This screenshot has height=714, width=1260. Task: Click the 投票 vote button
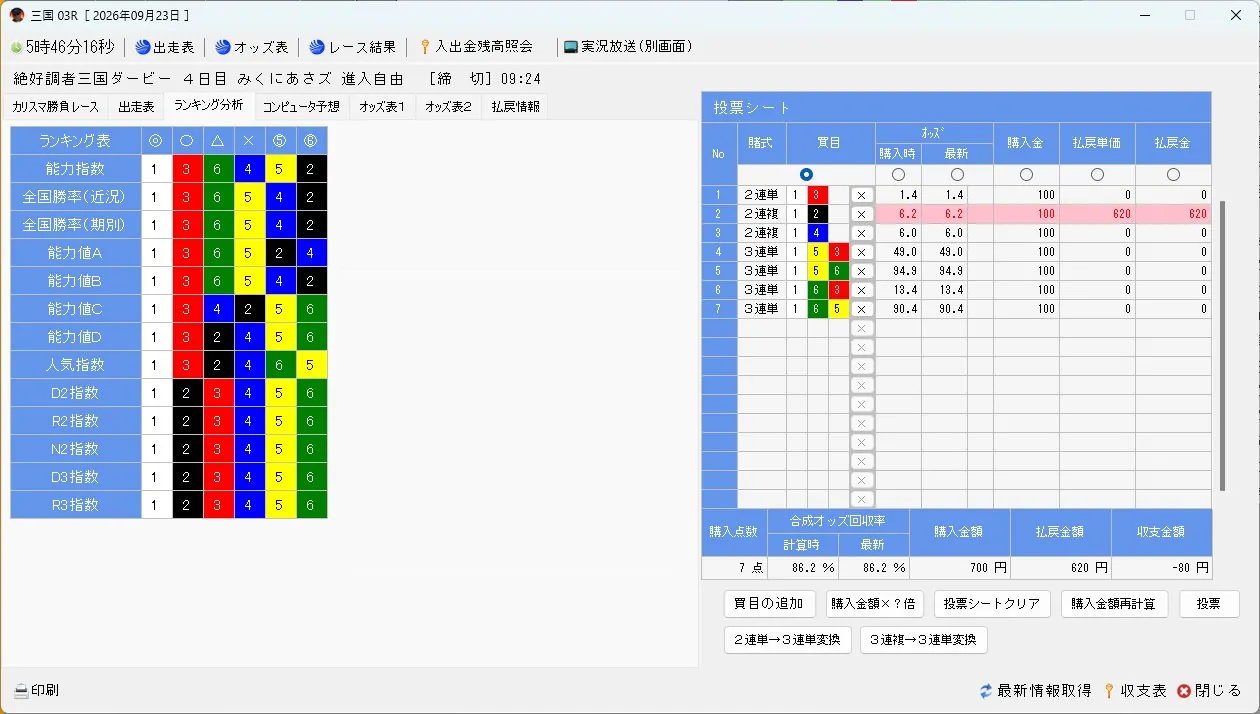1208,604
